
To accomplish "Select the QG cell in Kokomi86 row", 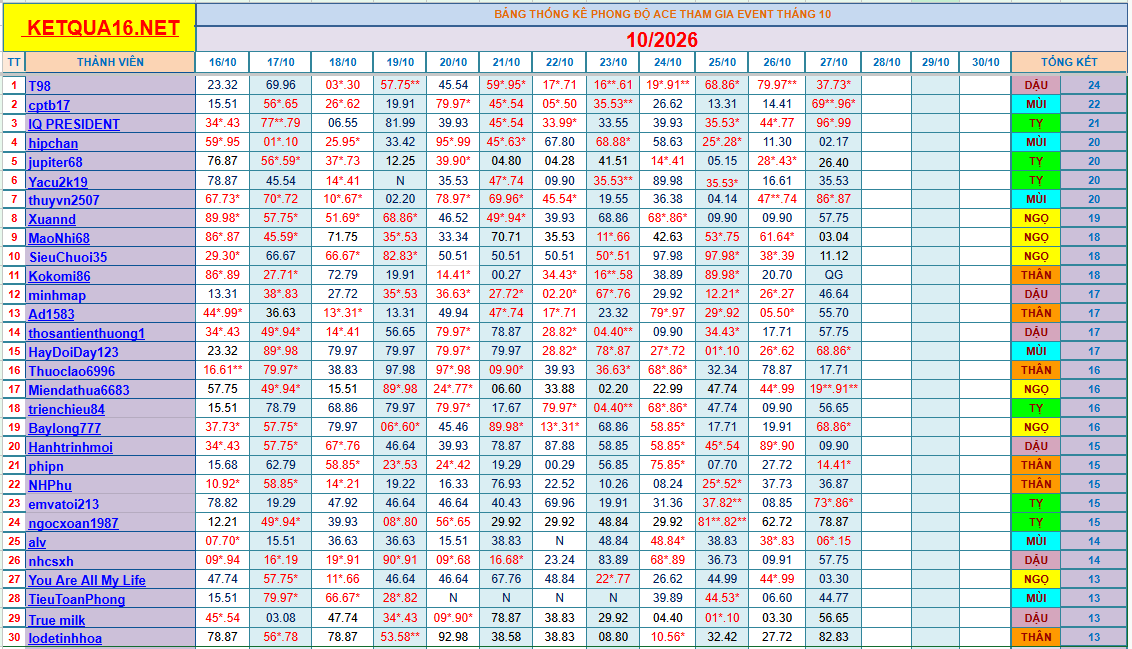I will point(833,275).
